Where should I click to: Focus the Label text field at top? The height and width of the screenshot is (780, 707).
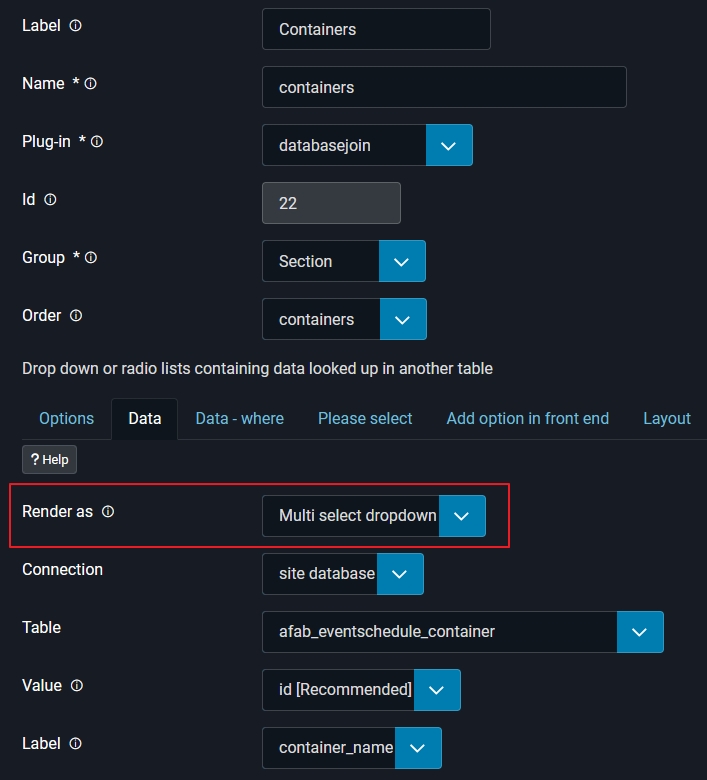[x=376, y=29]
